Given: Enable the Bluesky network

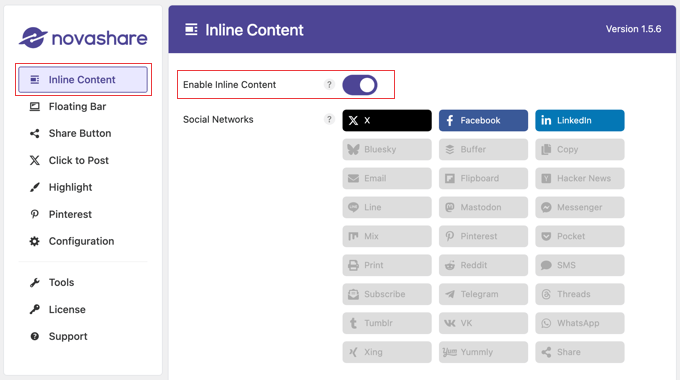Looking at the screenshot, I should [387, 149].
